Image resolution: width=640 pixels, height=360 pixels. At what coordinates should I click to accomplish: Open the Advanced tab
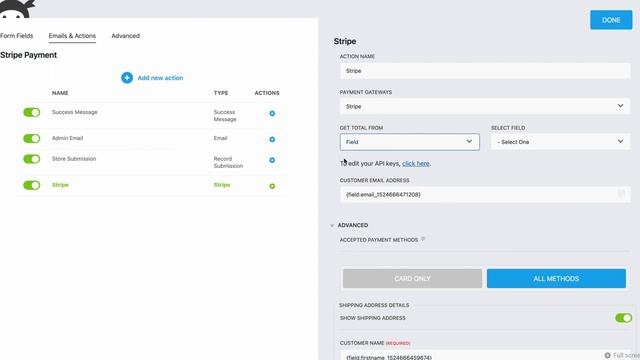click(126, 36)
